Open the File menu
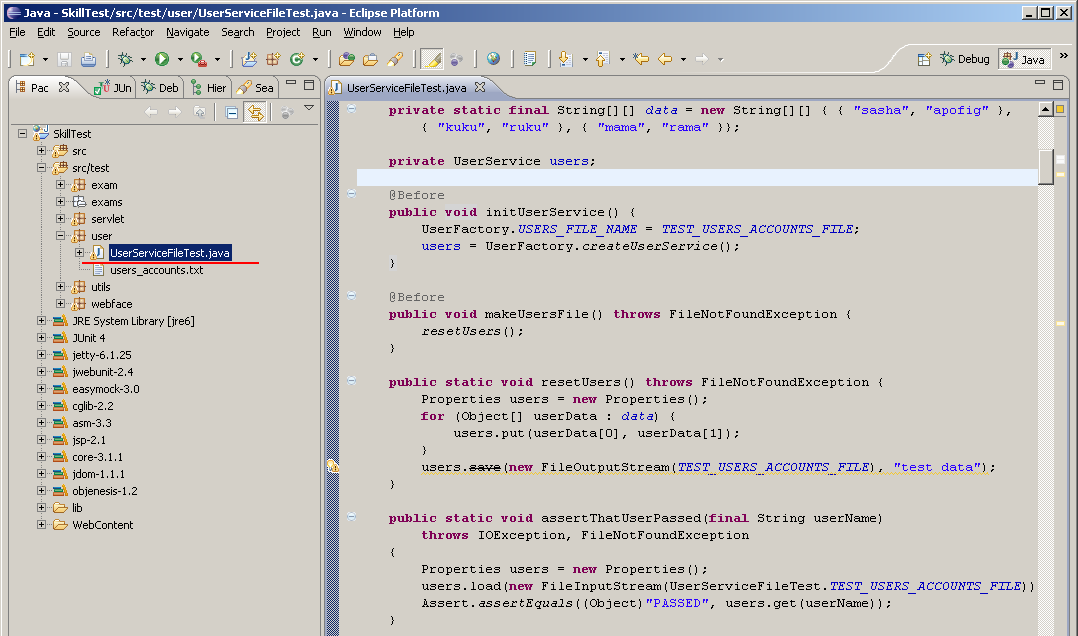This screenshot has height=636, width=1078. tap(17, 32)
